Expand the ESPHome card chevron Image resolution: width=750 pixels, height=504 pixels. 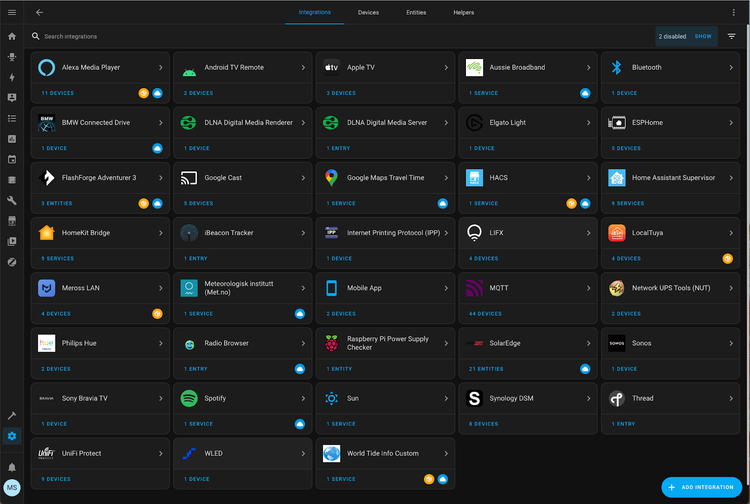[731, 122]
